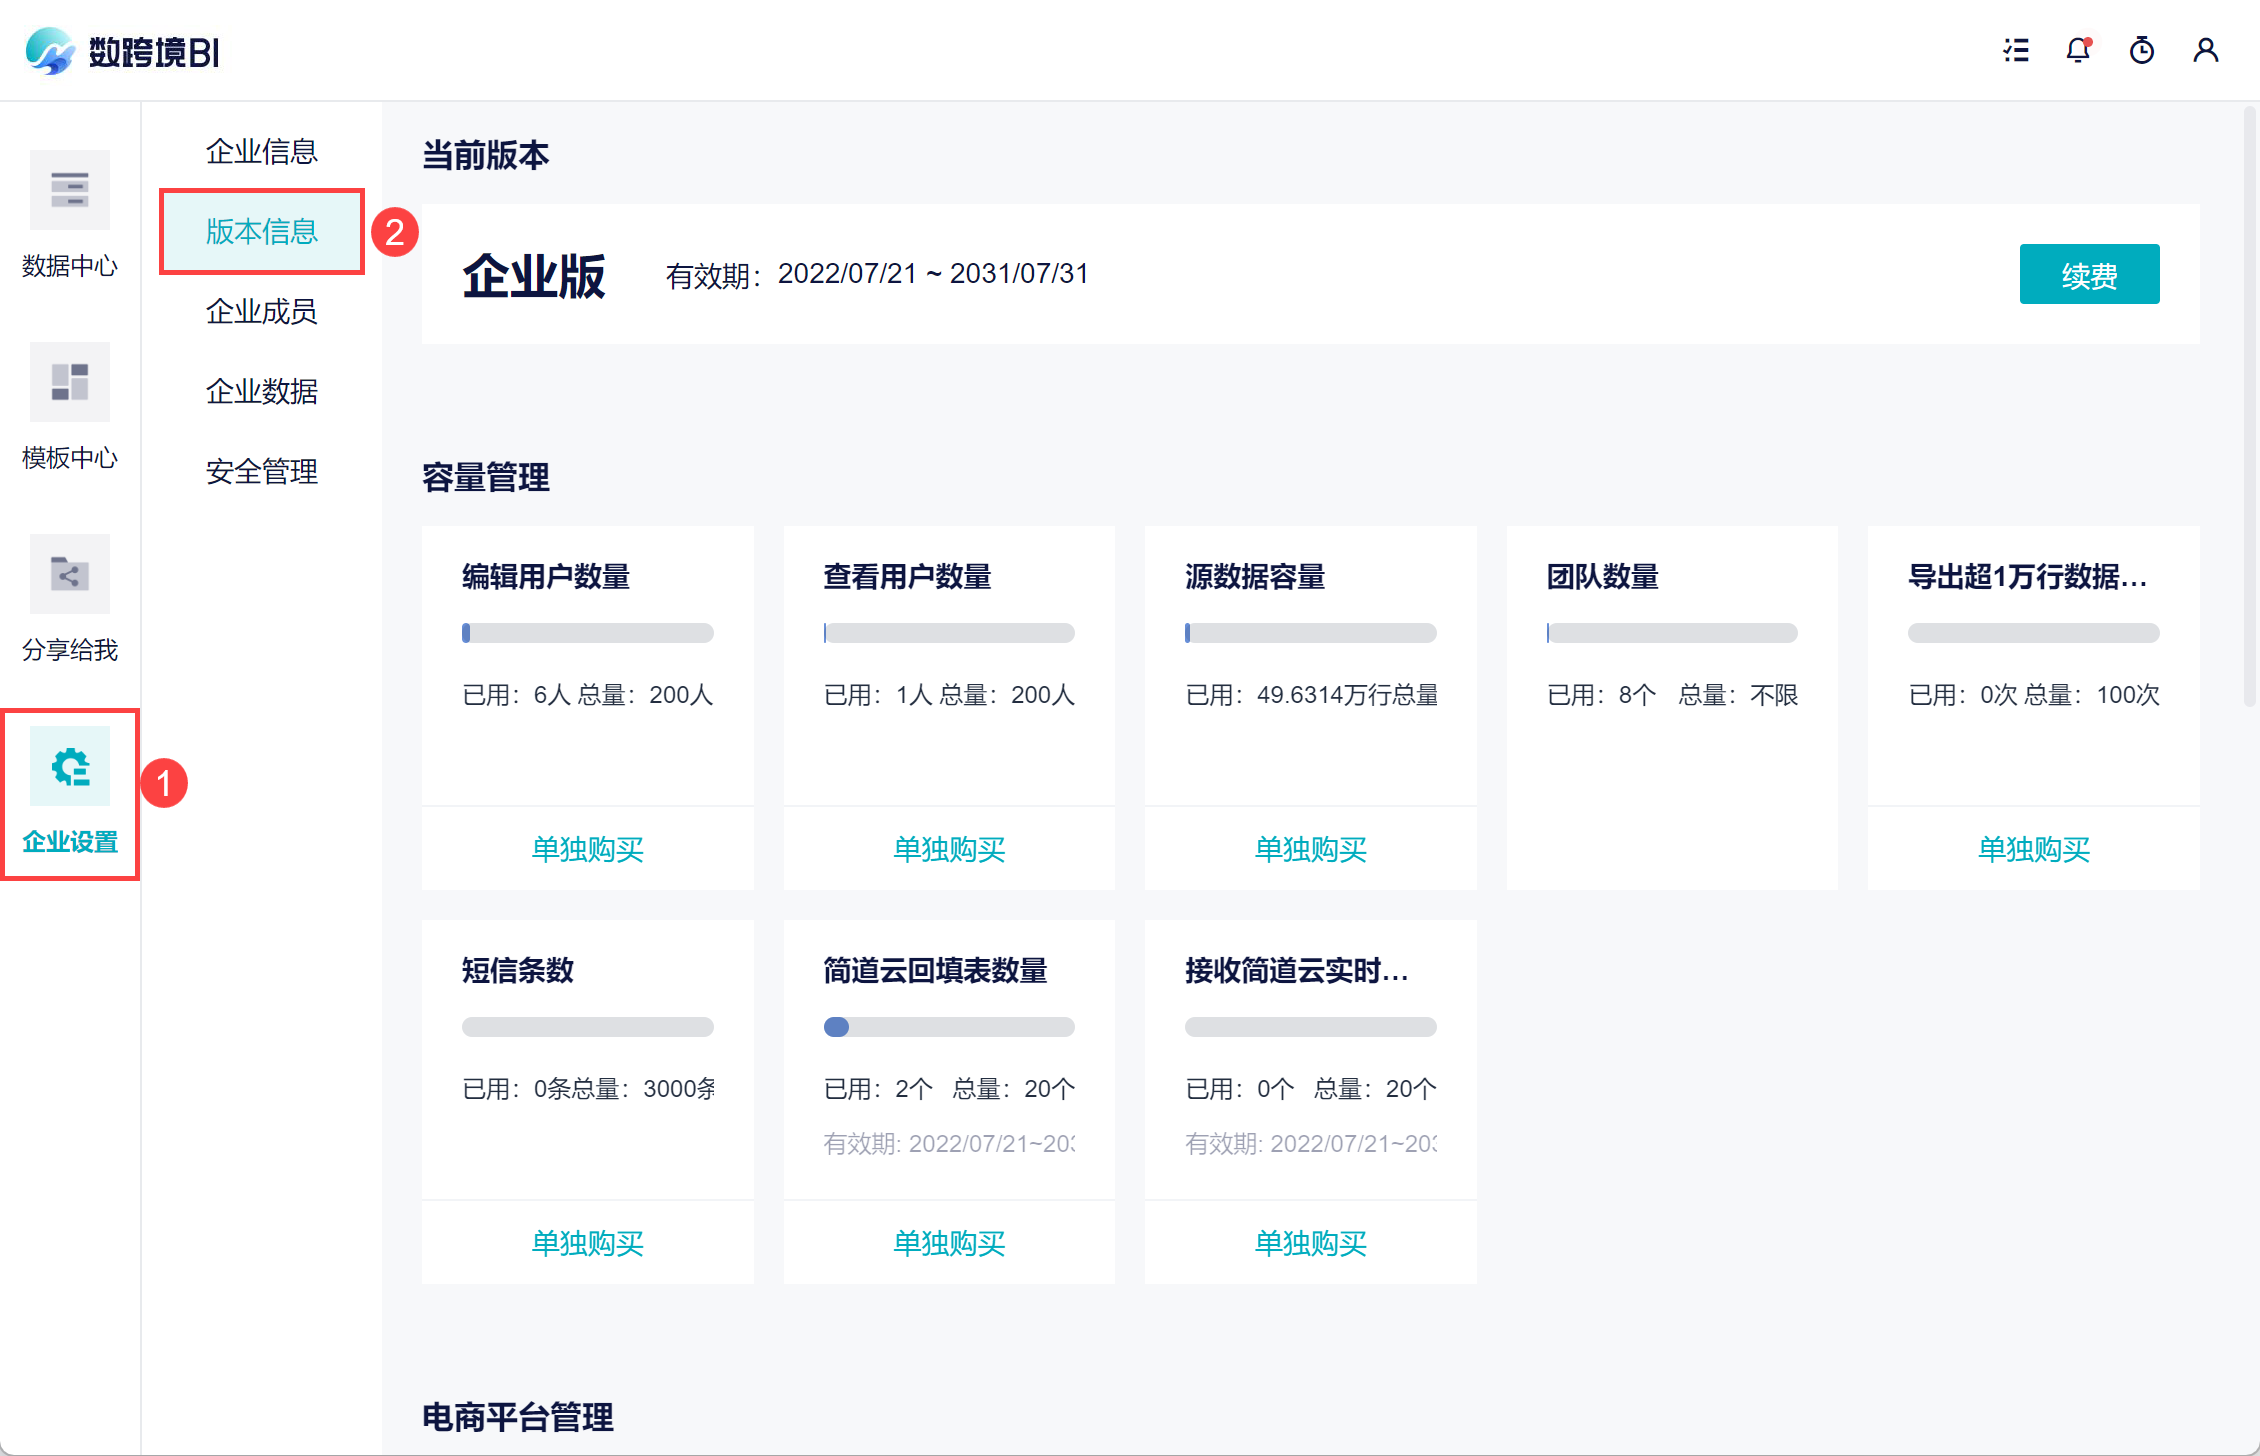Image resolution: width=2260 pixels, height=1456 pixels.
Task: Click the 续费 renew button
Action: pos(2088,275)
